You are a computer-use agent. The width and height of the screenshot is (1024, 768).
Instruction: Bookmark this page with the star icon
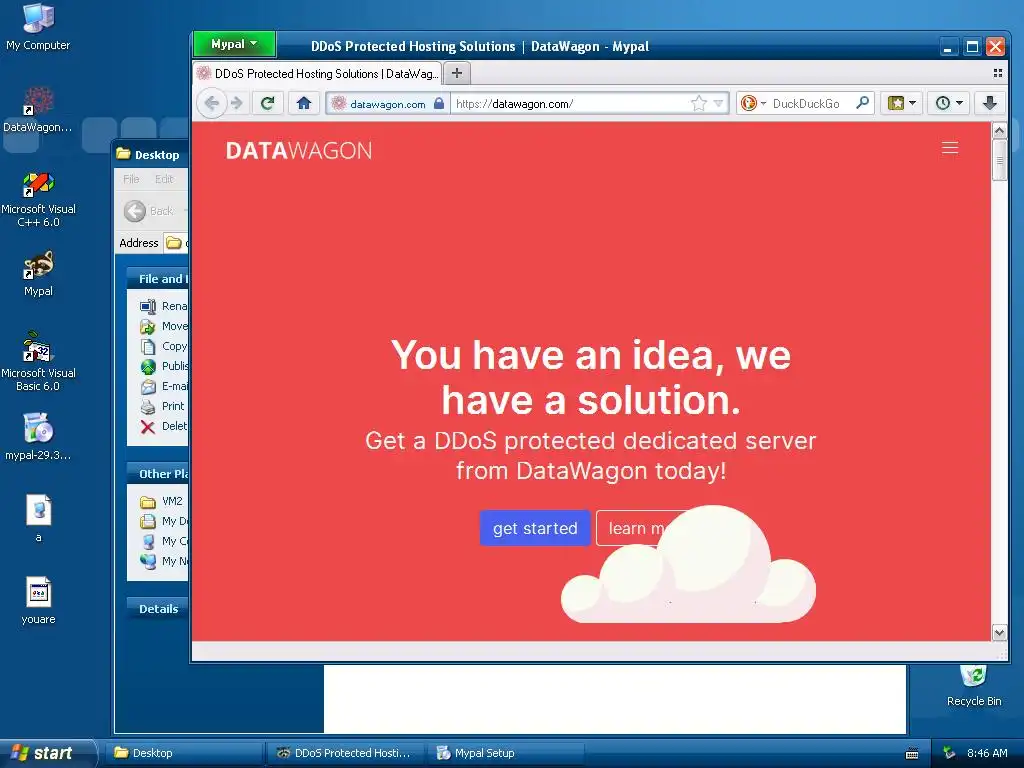(698, 103)
